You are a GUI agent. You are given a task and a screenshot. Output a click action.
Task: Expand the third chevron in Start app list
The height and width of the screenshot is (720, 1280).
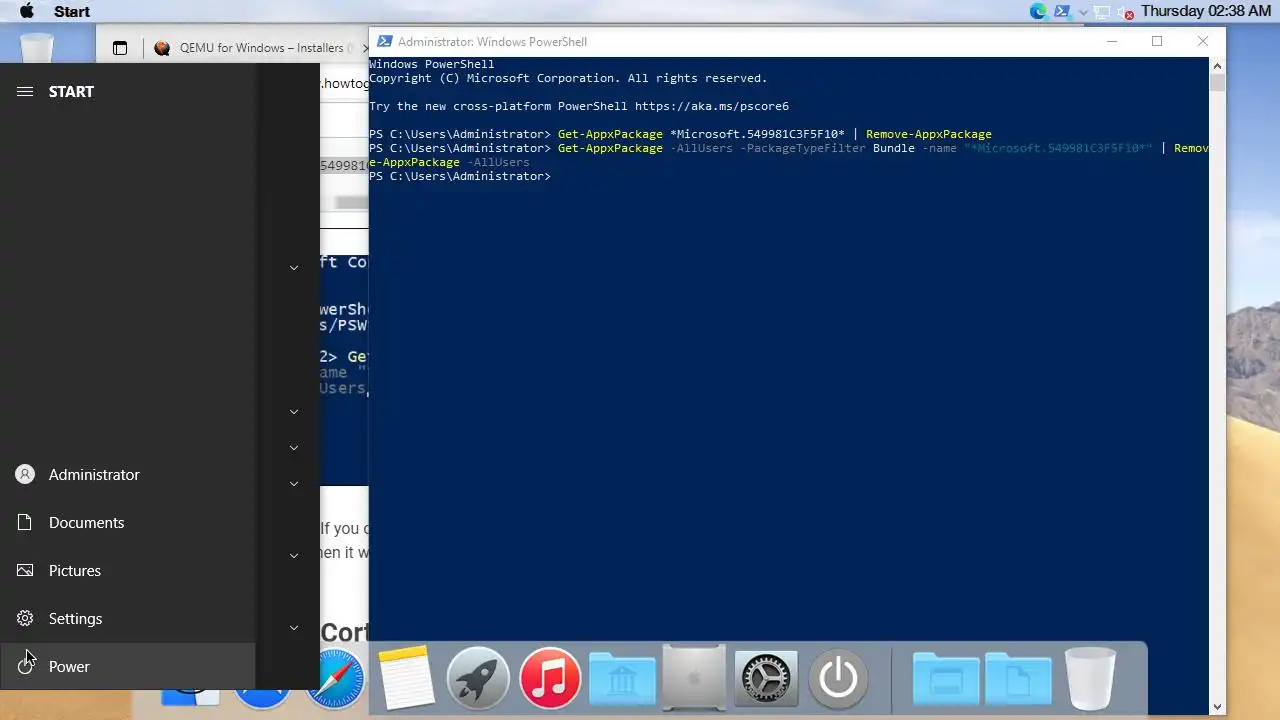[x=294, y=448]
